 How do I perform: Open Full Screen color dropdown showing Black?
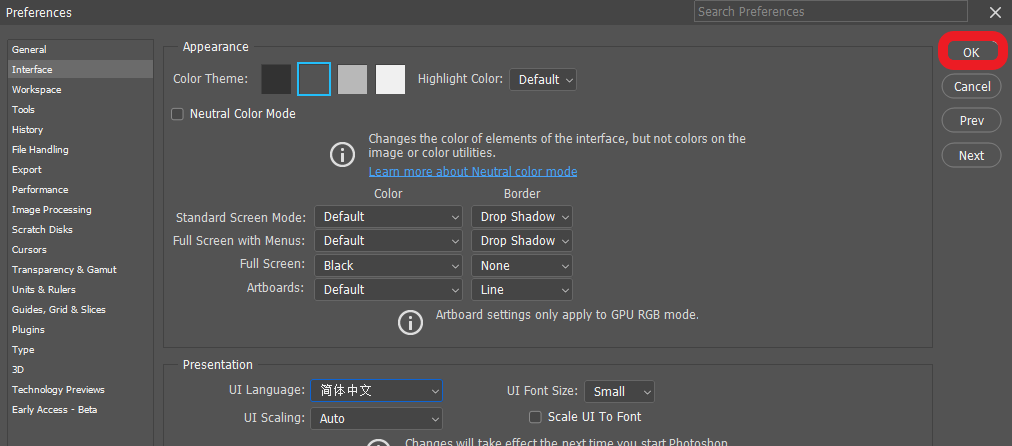[x=389, y=265]
